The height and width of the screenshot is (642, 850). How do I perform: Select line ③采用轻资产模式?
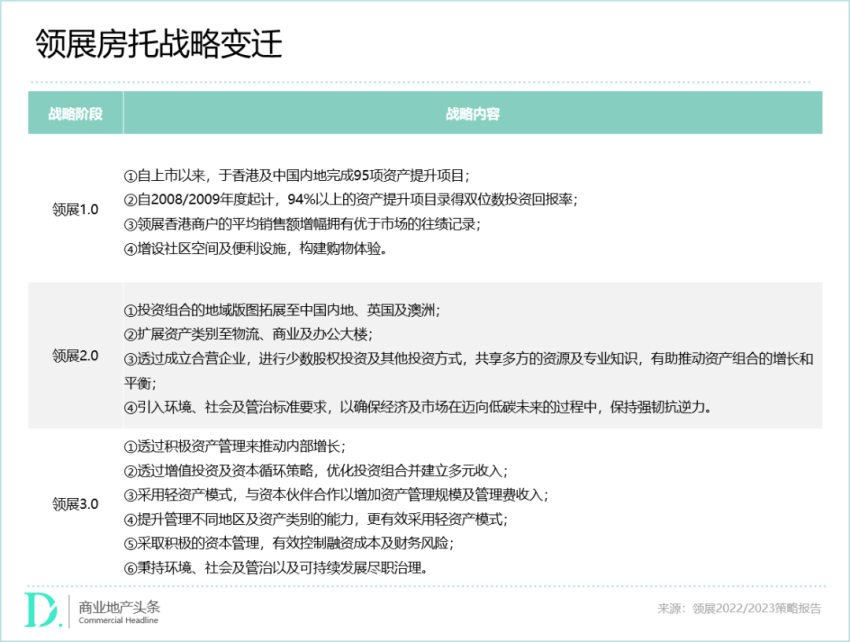pyautogui.click(x=336, y=495)
